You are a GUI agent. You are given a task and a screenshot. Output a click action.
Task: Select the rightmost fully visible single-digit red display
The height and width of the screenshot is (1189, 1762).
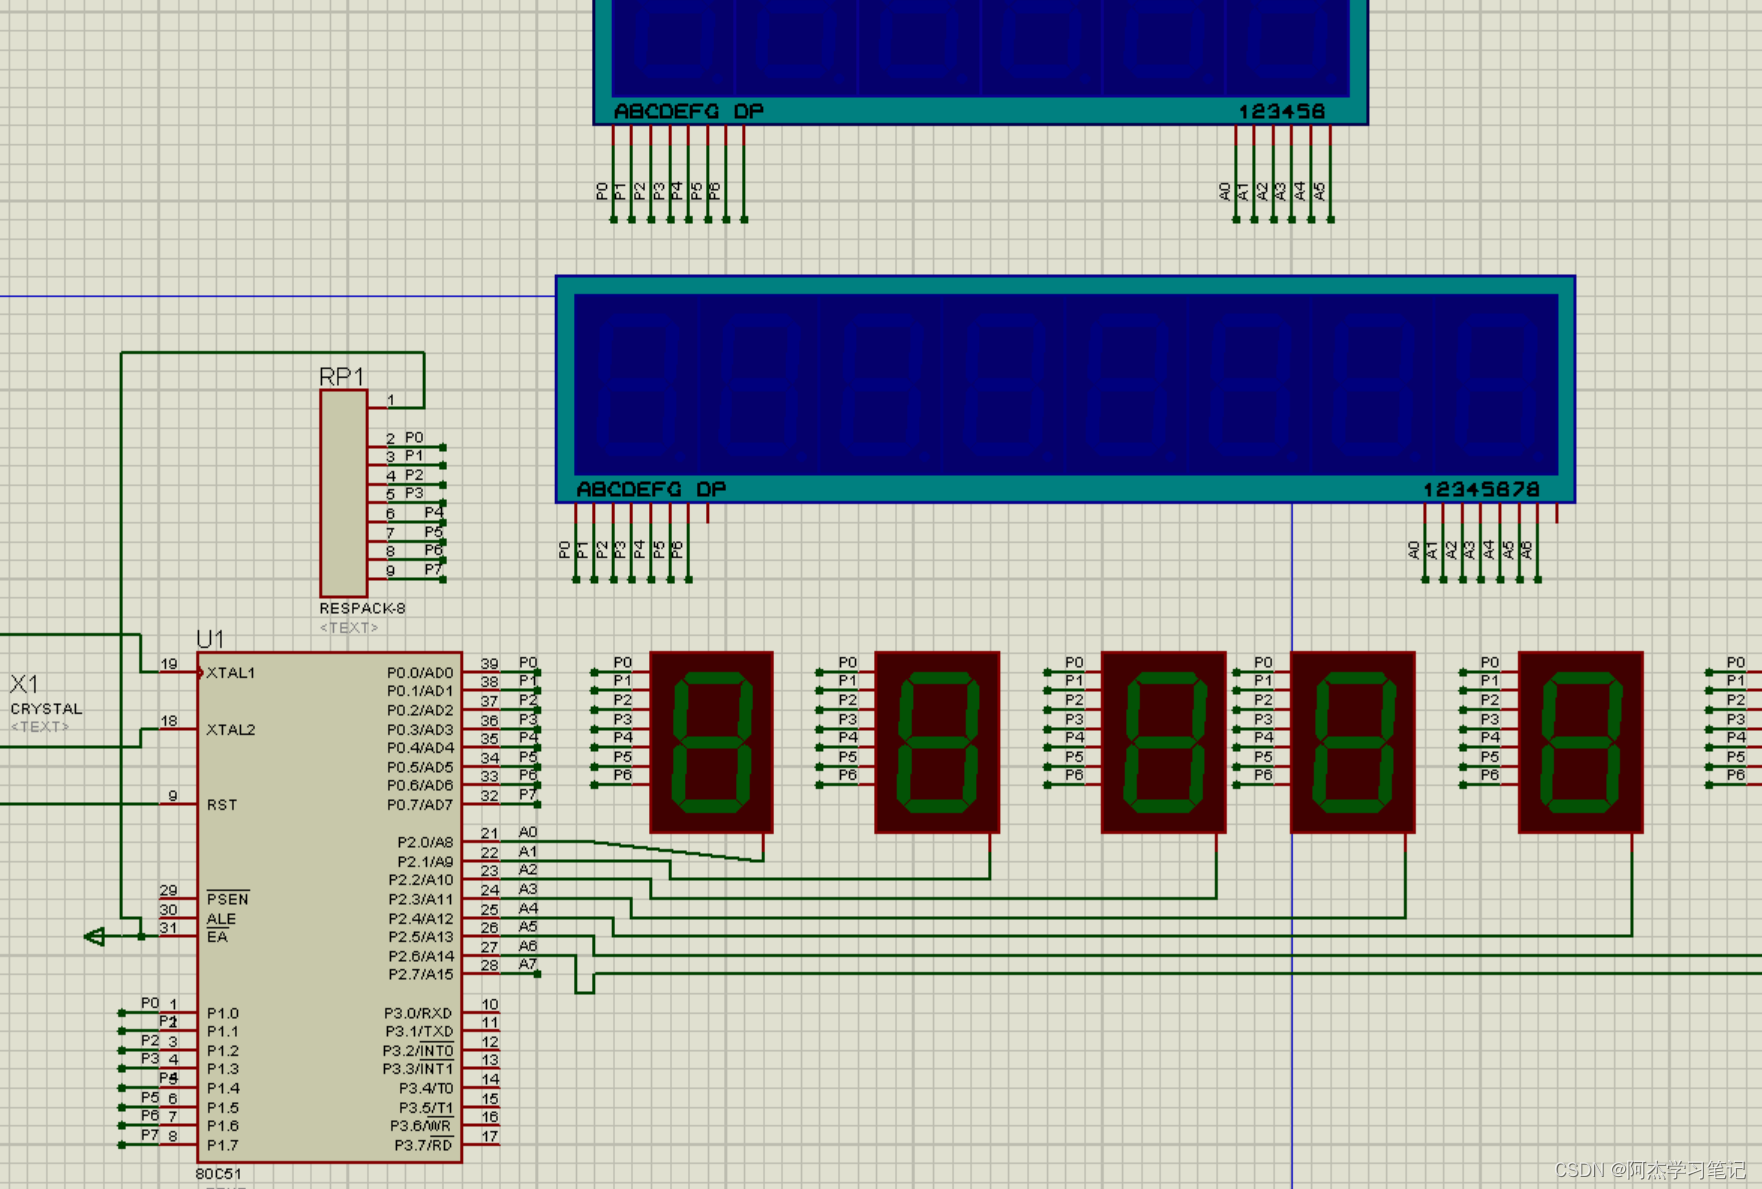point(1580,741)
